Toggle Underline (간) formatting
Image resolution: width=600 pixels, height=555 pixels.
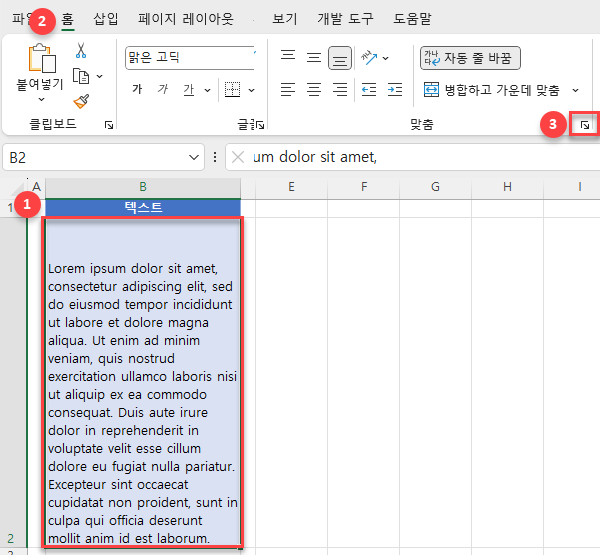tap(189, 90)
